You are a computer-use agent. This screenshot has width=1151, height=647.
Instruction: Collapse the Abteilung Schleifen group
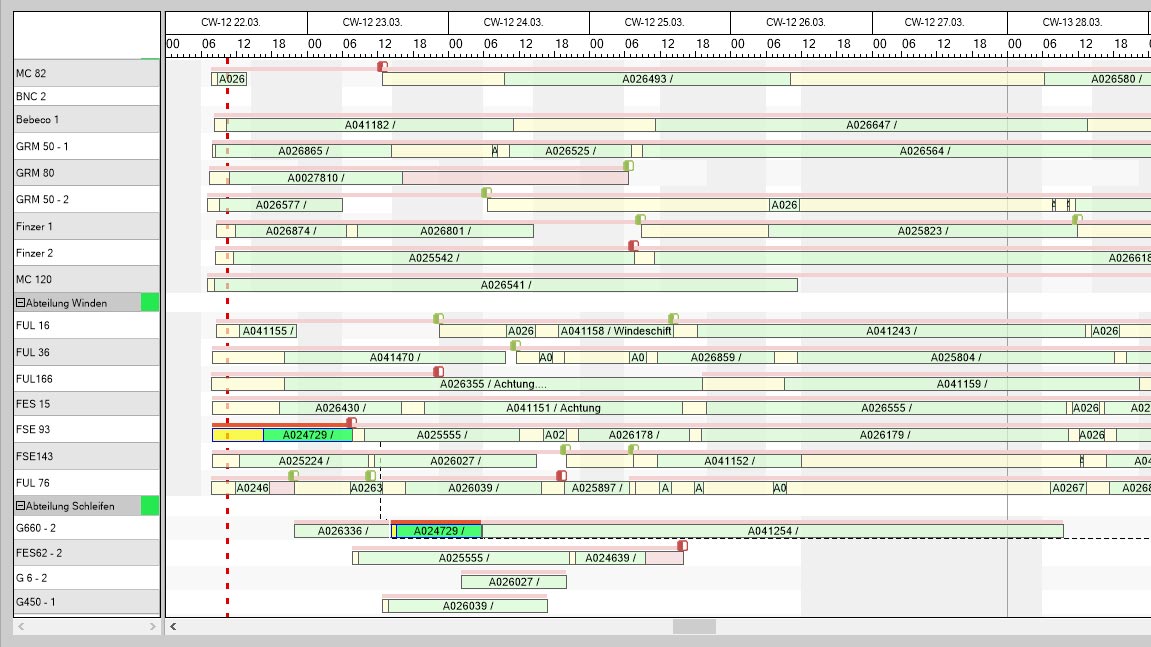pyautogui.click(x=20, y=506)
